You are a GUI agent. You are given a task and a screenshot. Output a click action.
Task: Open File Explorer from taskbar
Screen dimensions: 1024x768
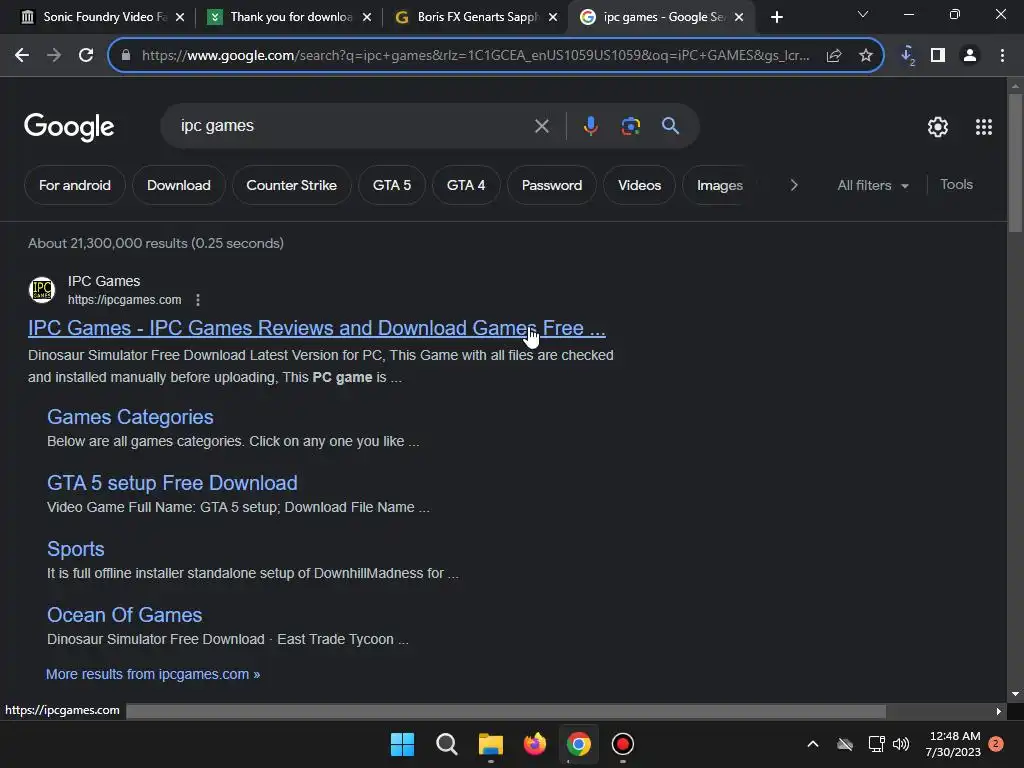pyautogui.click(x=490, y=744)
